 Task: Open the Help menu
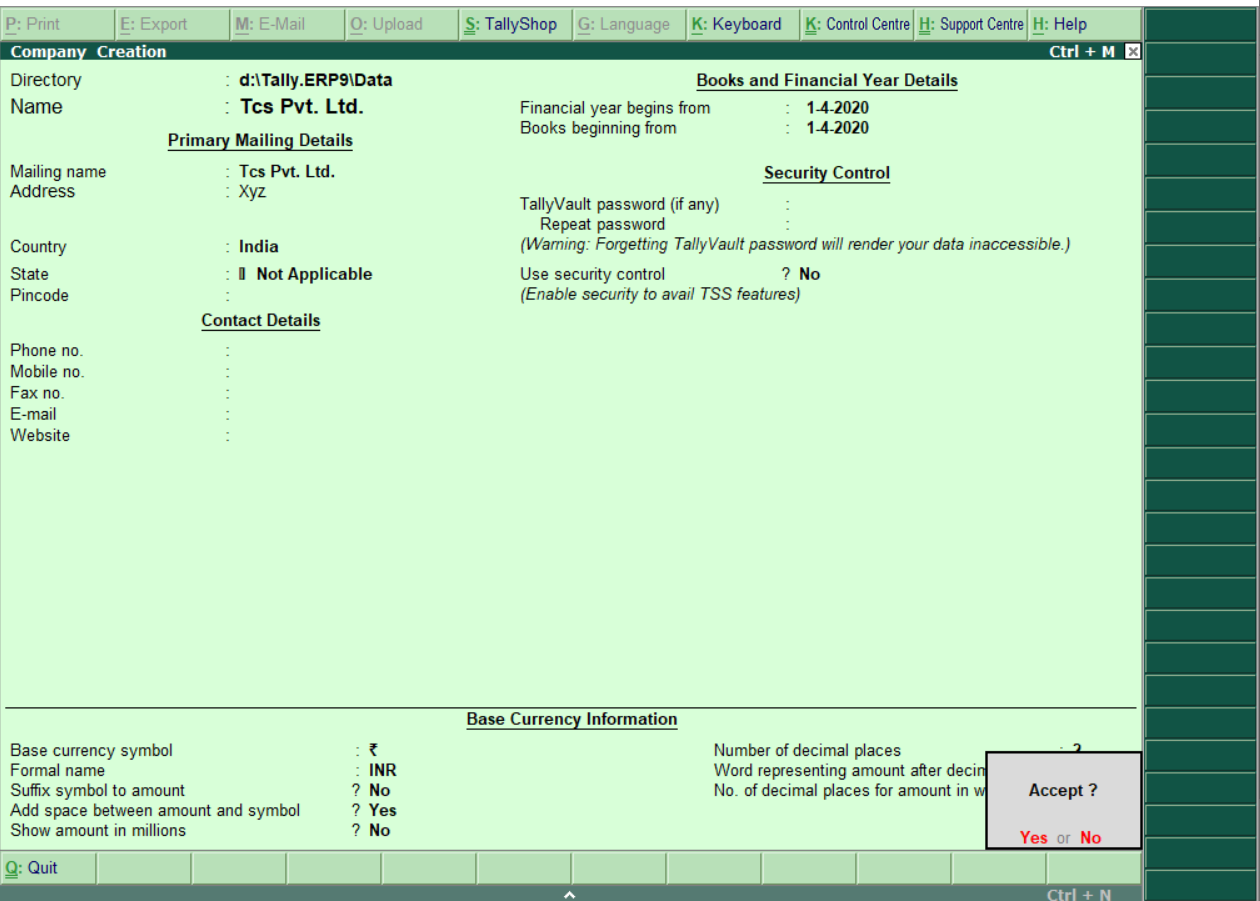1084,24
